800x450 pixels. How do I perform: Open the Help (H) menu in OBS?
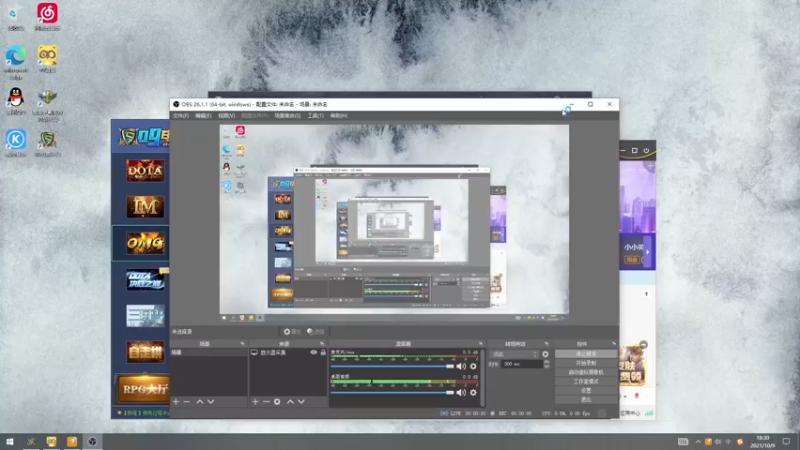pos(339,116)
